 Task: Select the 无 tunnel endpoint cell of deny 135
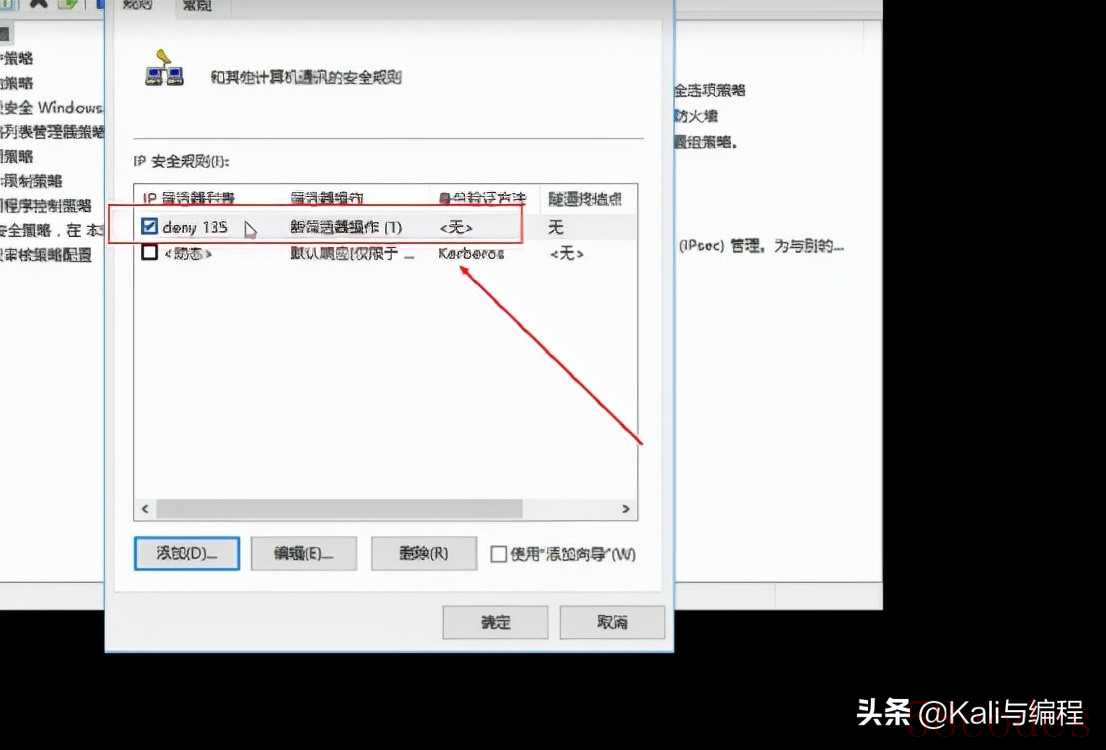556,227
